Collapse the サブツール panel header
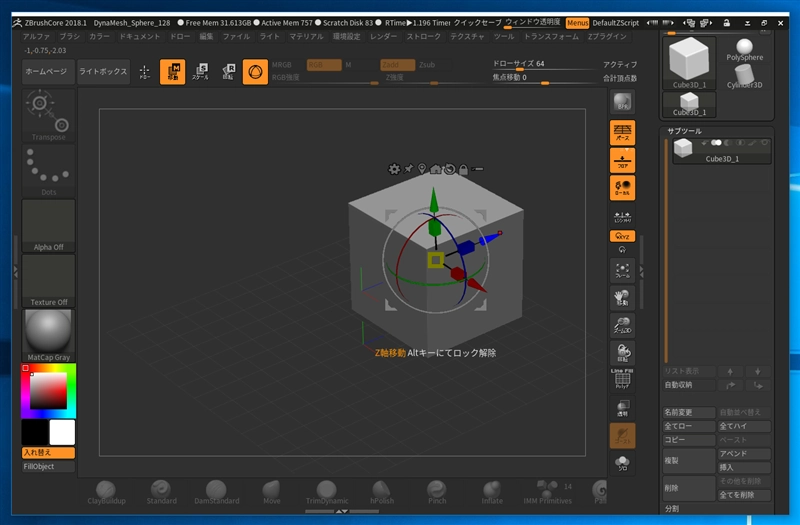 click(684, 131)
